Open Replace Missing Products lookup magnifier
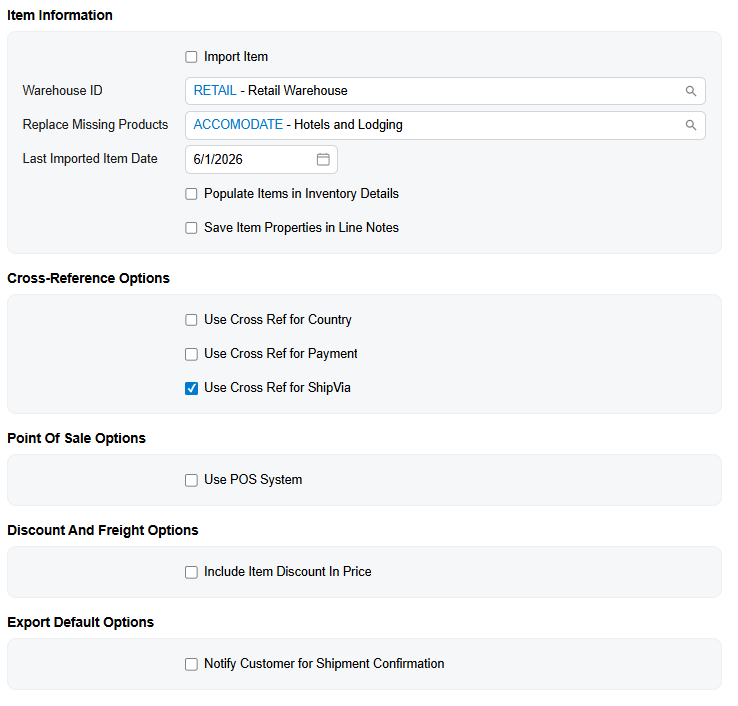This screenshot has width=738, height=706. [x=690, y=125]
